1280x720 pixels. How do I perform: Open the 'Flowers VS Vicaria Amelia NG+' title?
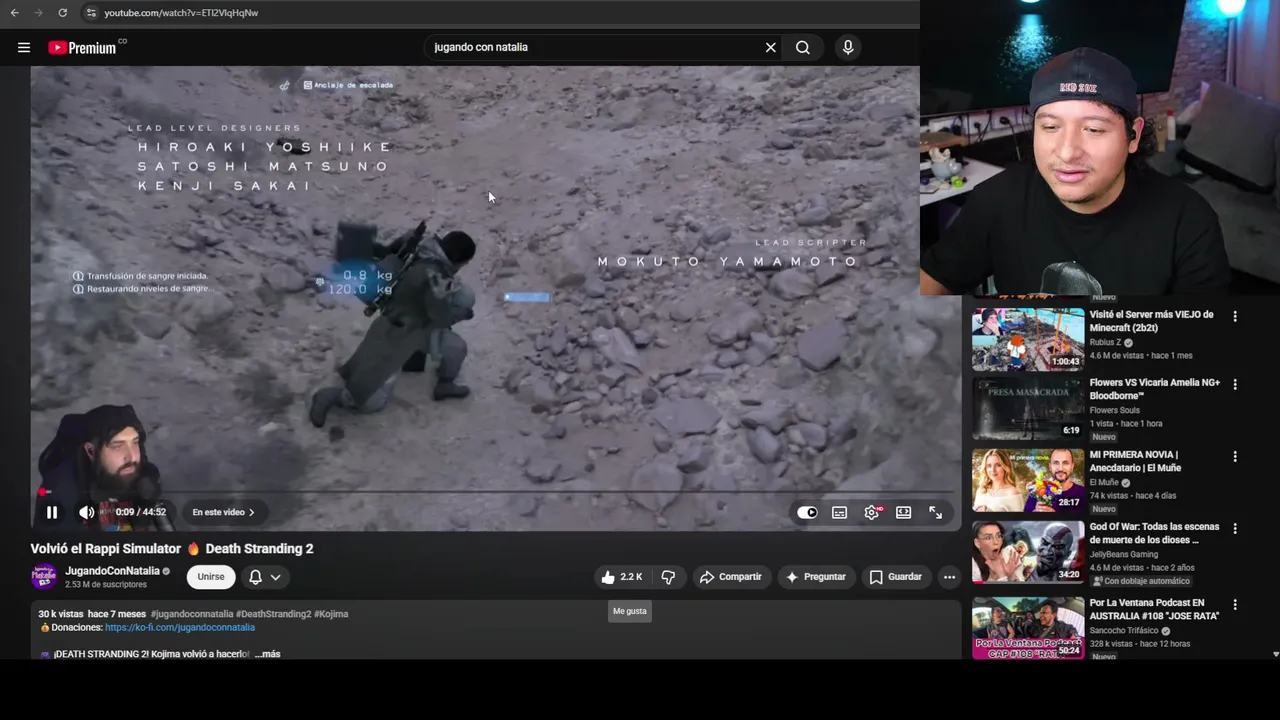pyautogui.click(x=1155, y=389)
